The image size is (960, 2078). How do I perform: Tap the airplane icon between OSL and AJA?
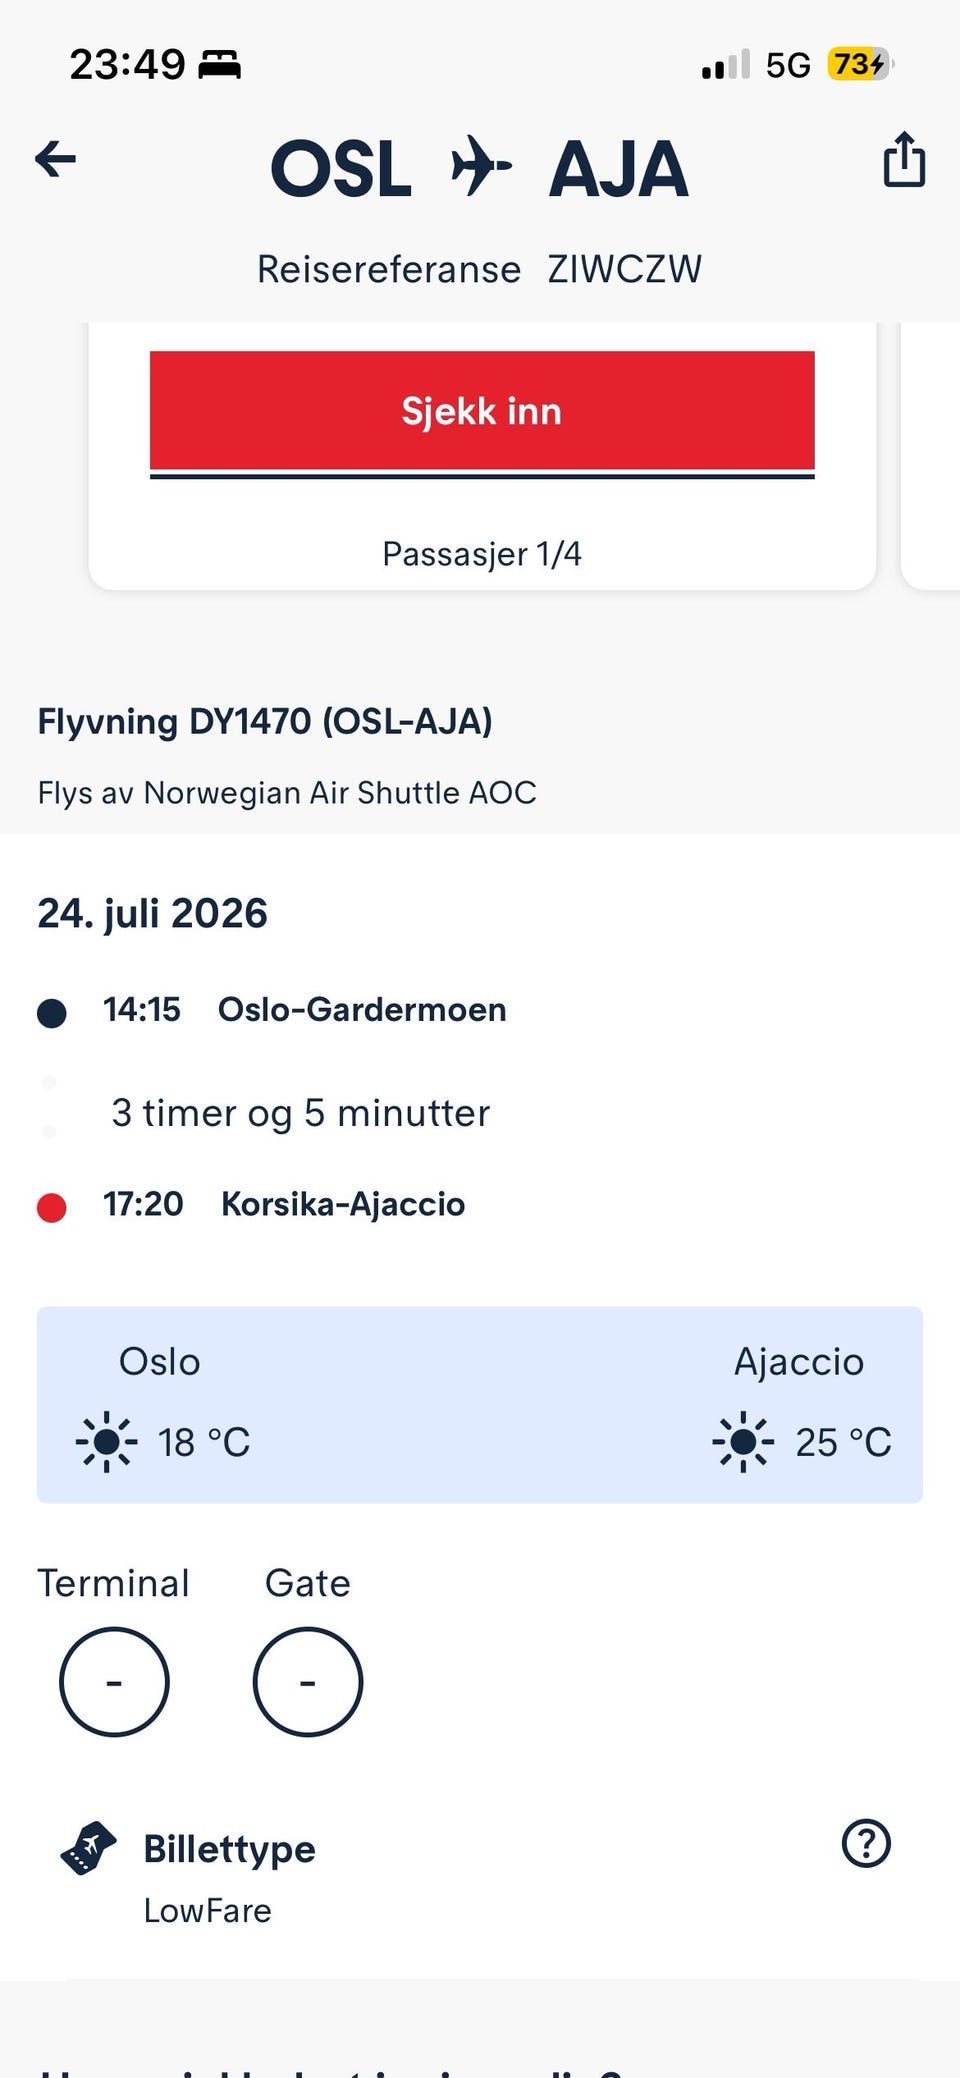pyautogui.click(x=480, y=167)
